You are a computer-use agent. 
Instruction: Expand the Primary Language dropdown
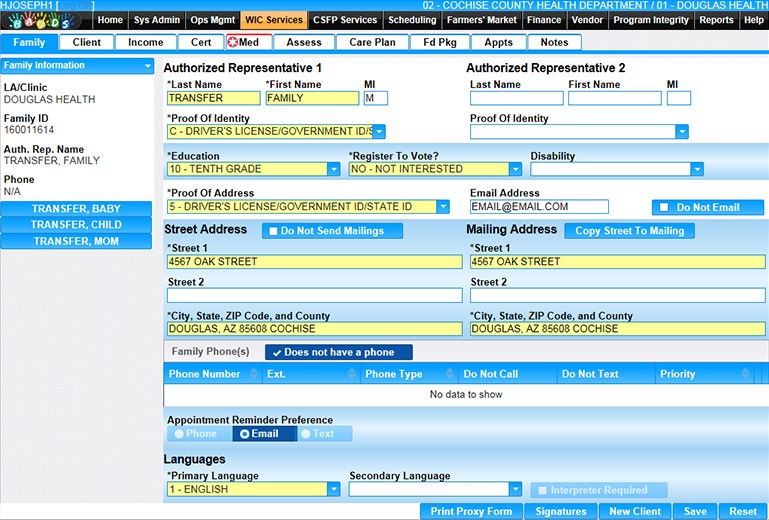[333, 490]
